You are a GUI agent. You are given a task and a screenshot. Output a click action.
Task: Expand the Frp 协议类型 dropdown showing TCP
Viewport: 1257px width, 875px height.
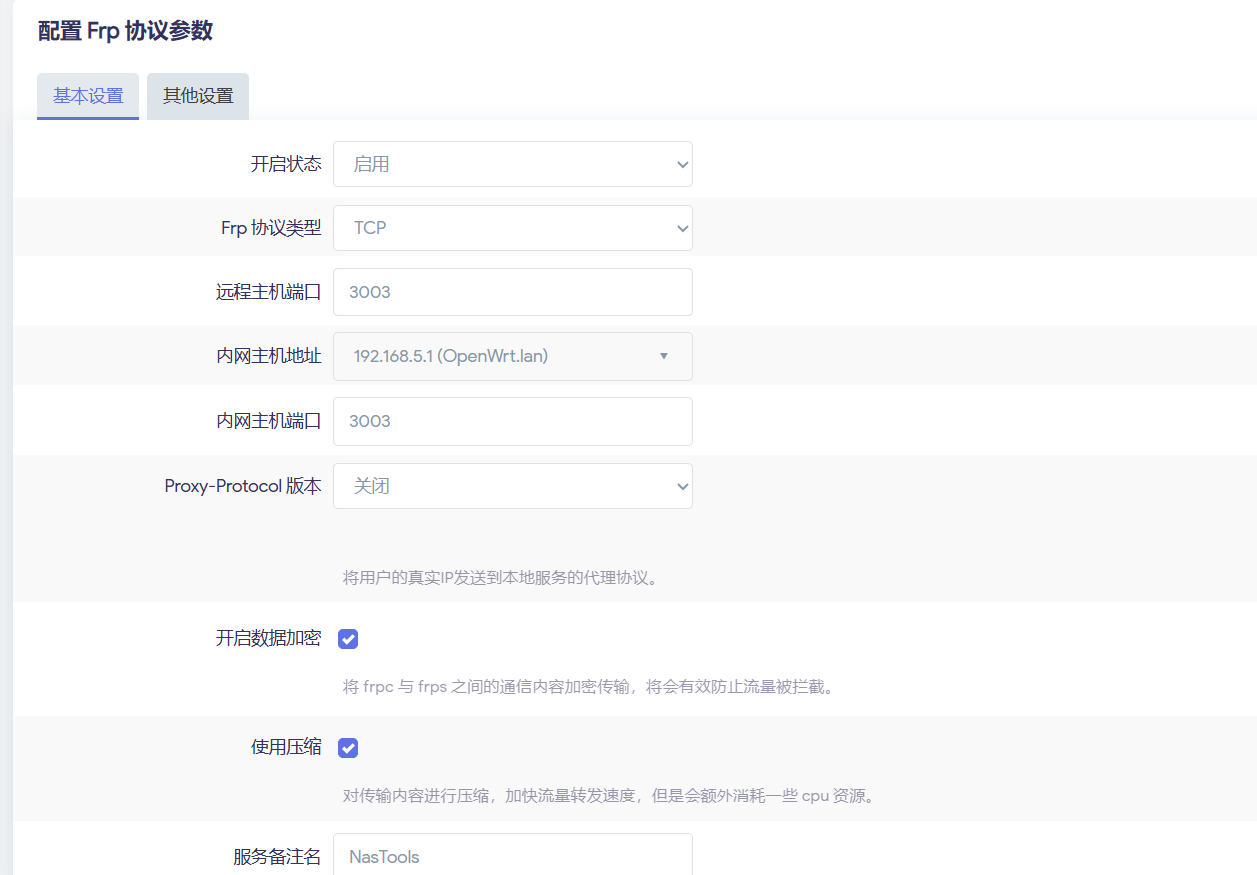click(512, 228)
